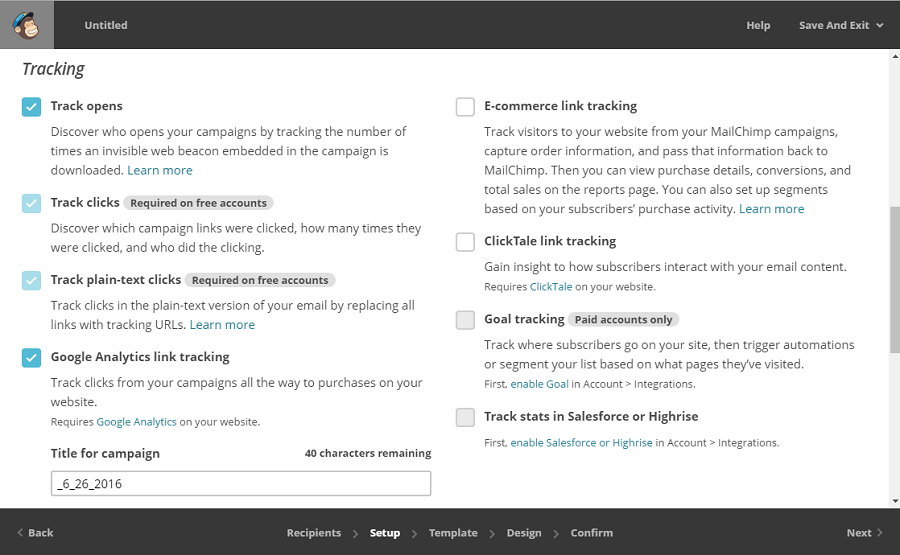This screenshot has width=900, height=555.
Task: Follow the ClickTale link
Action: [550, 286]
